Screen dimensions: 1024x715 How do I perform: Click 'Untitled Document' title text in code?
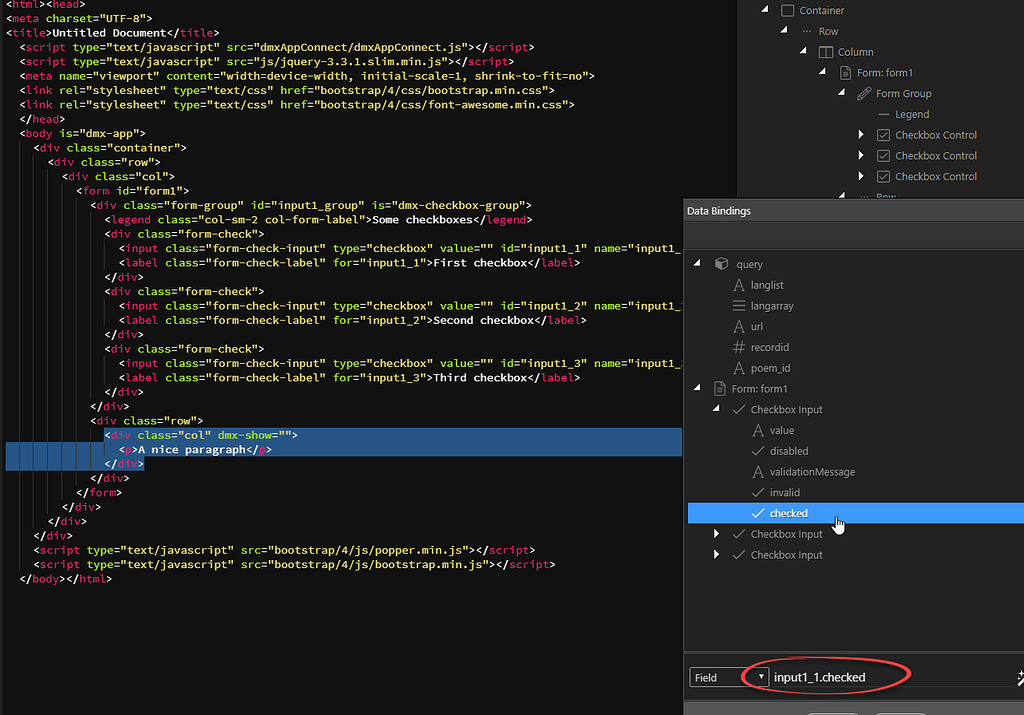pyautogui.click(x=109, y=33)
